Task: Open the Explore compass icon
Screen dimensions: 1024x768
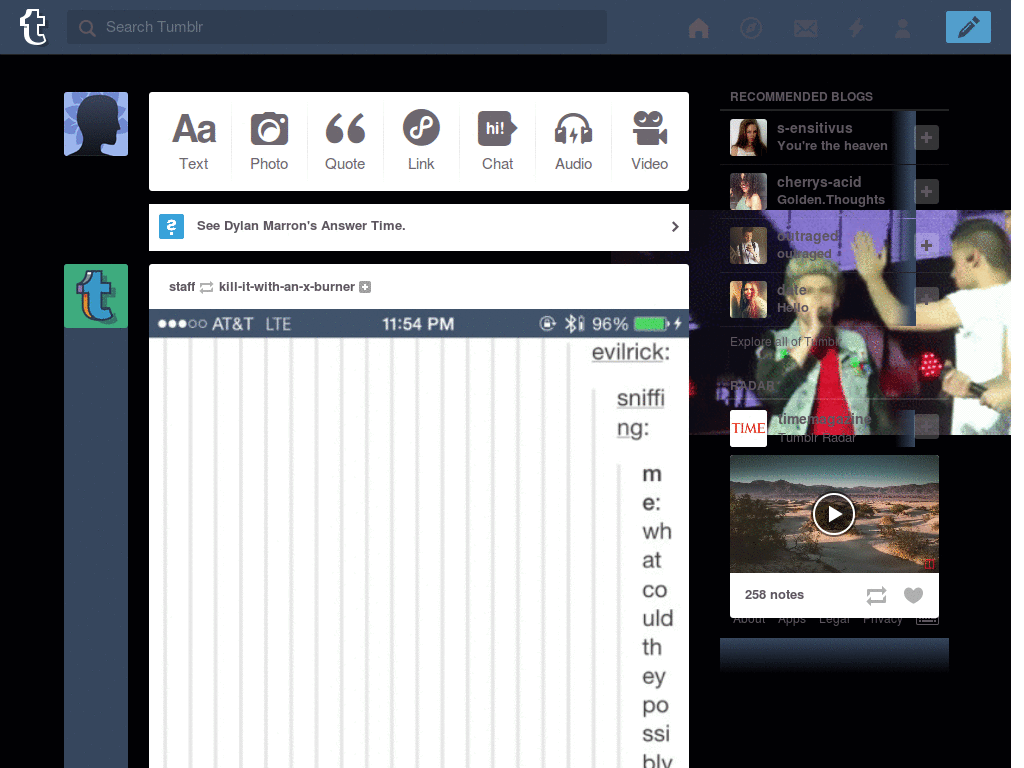Action: [x=751, y=28]
